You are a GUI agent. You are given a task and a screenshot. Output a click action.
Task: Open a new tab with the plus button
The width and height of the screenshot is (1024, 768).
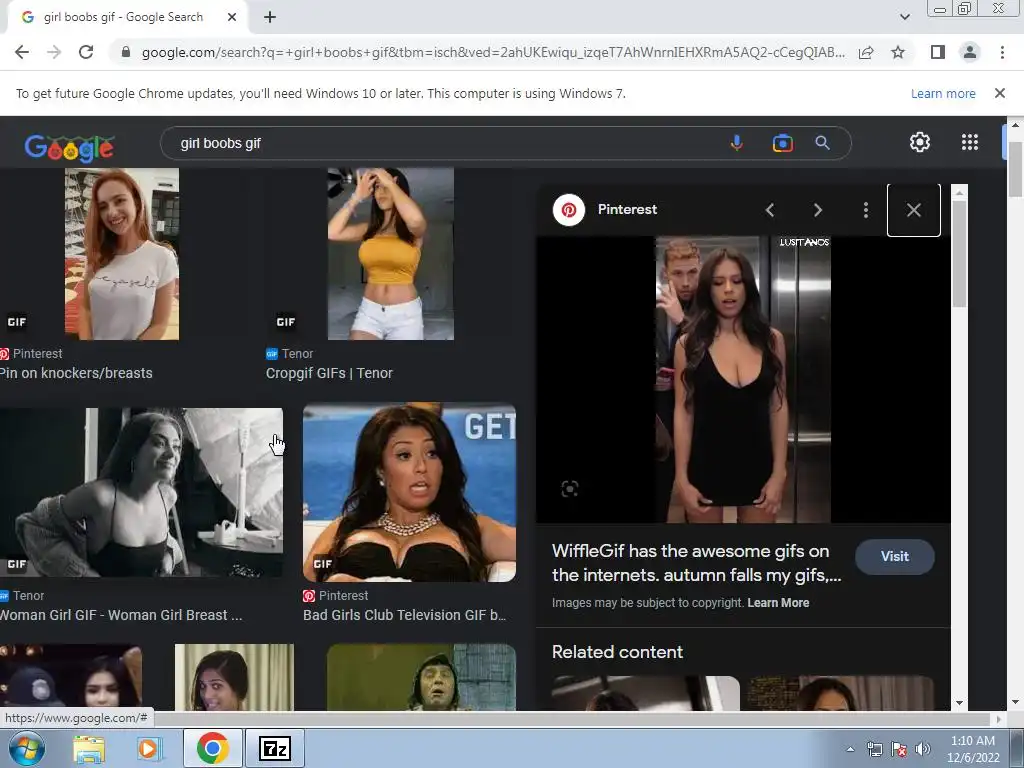270,18
